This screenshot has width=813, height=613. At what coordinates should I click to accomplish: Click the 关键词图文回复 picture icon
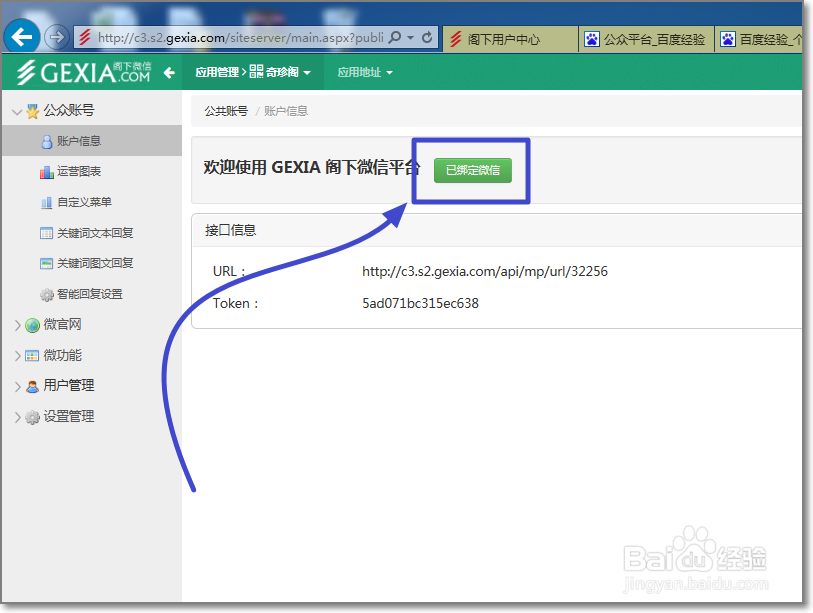(47, 263)
